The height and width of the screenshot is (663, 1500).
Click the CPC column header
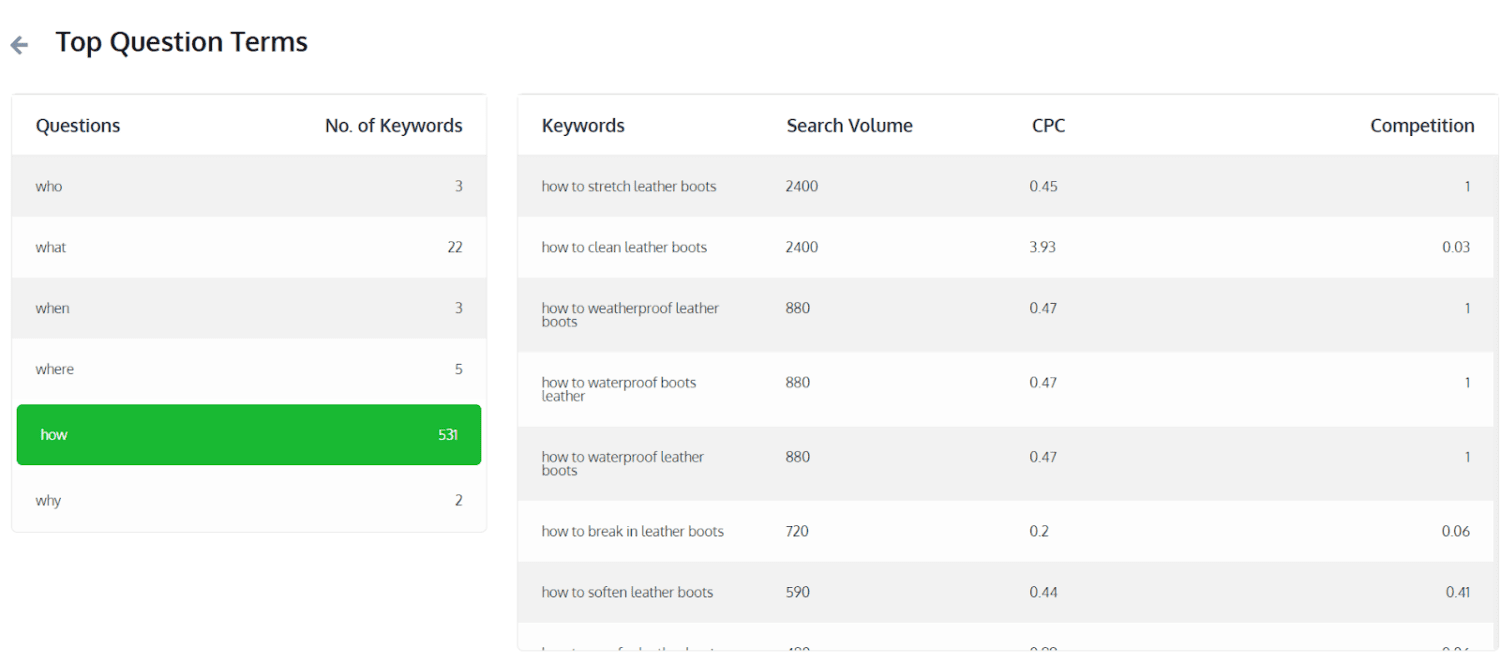tap(1048, 126)
